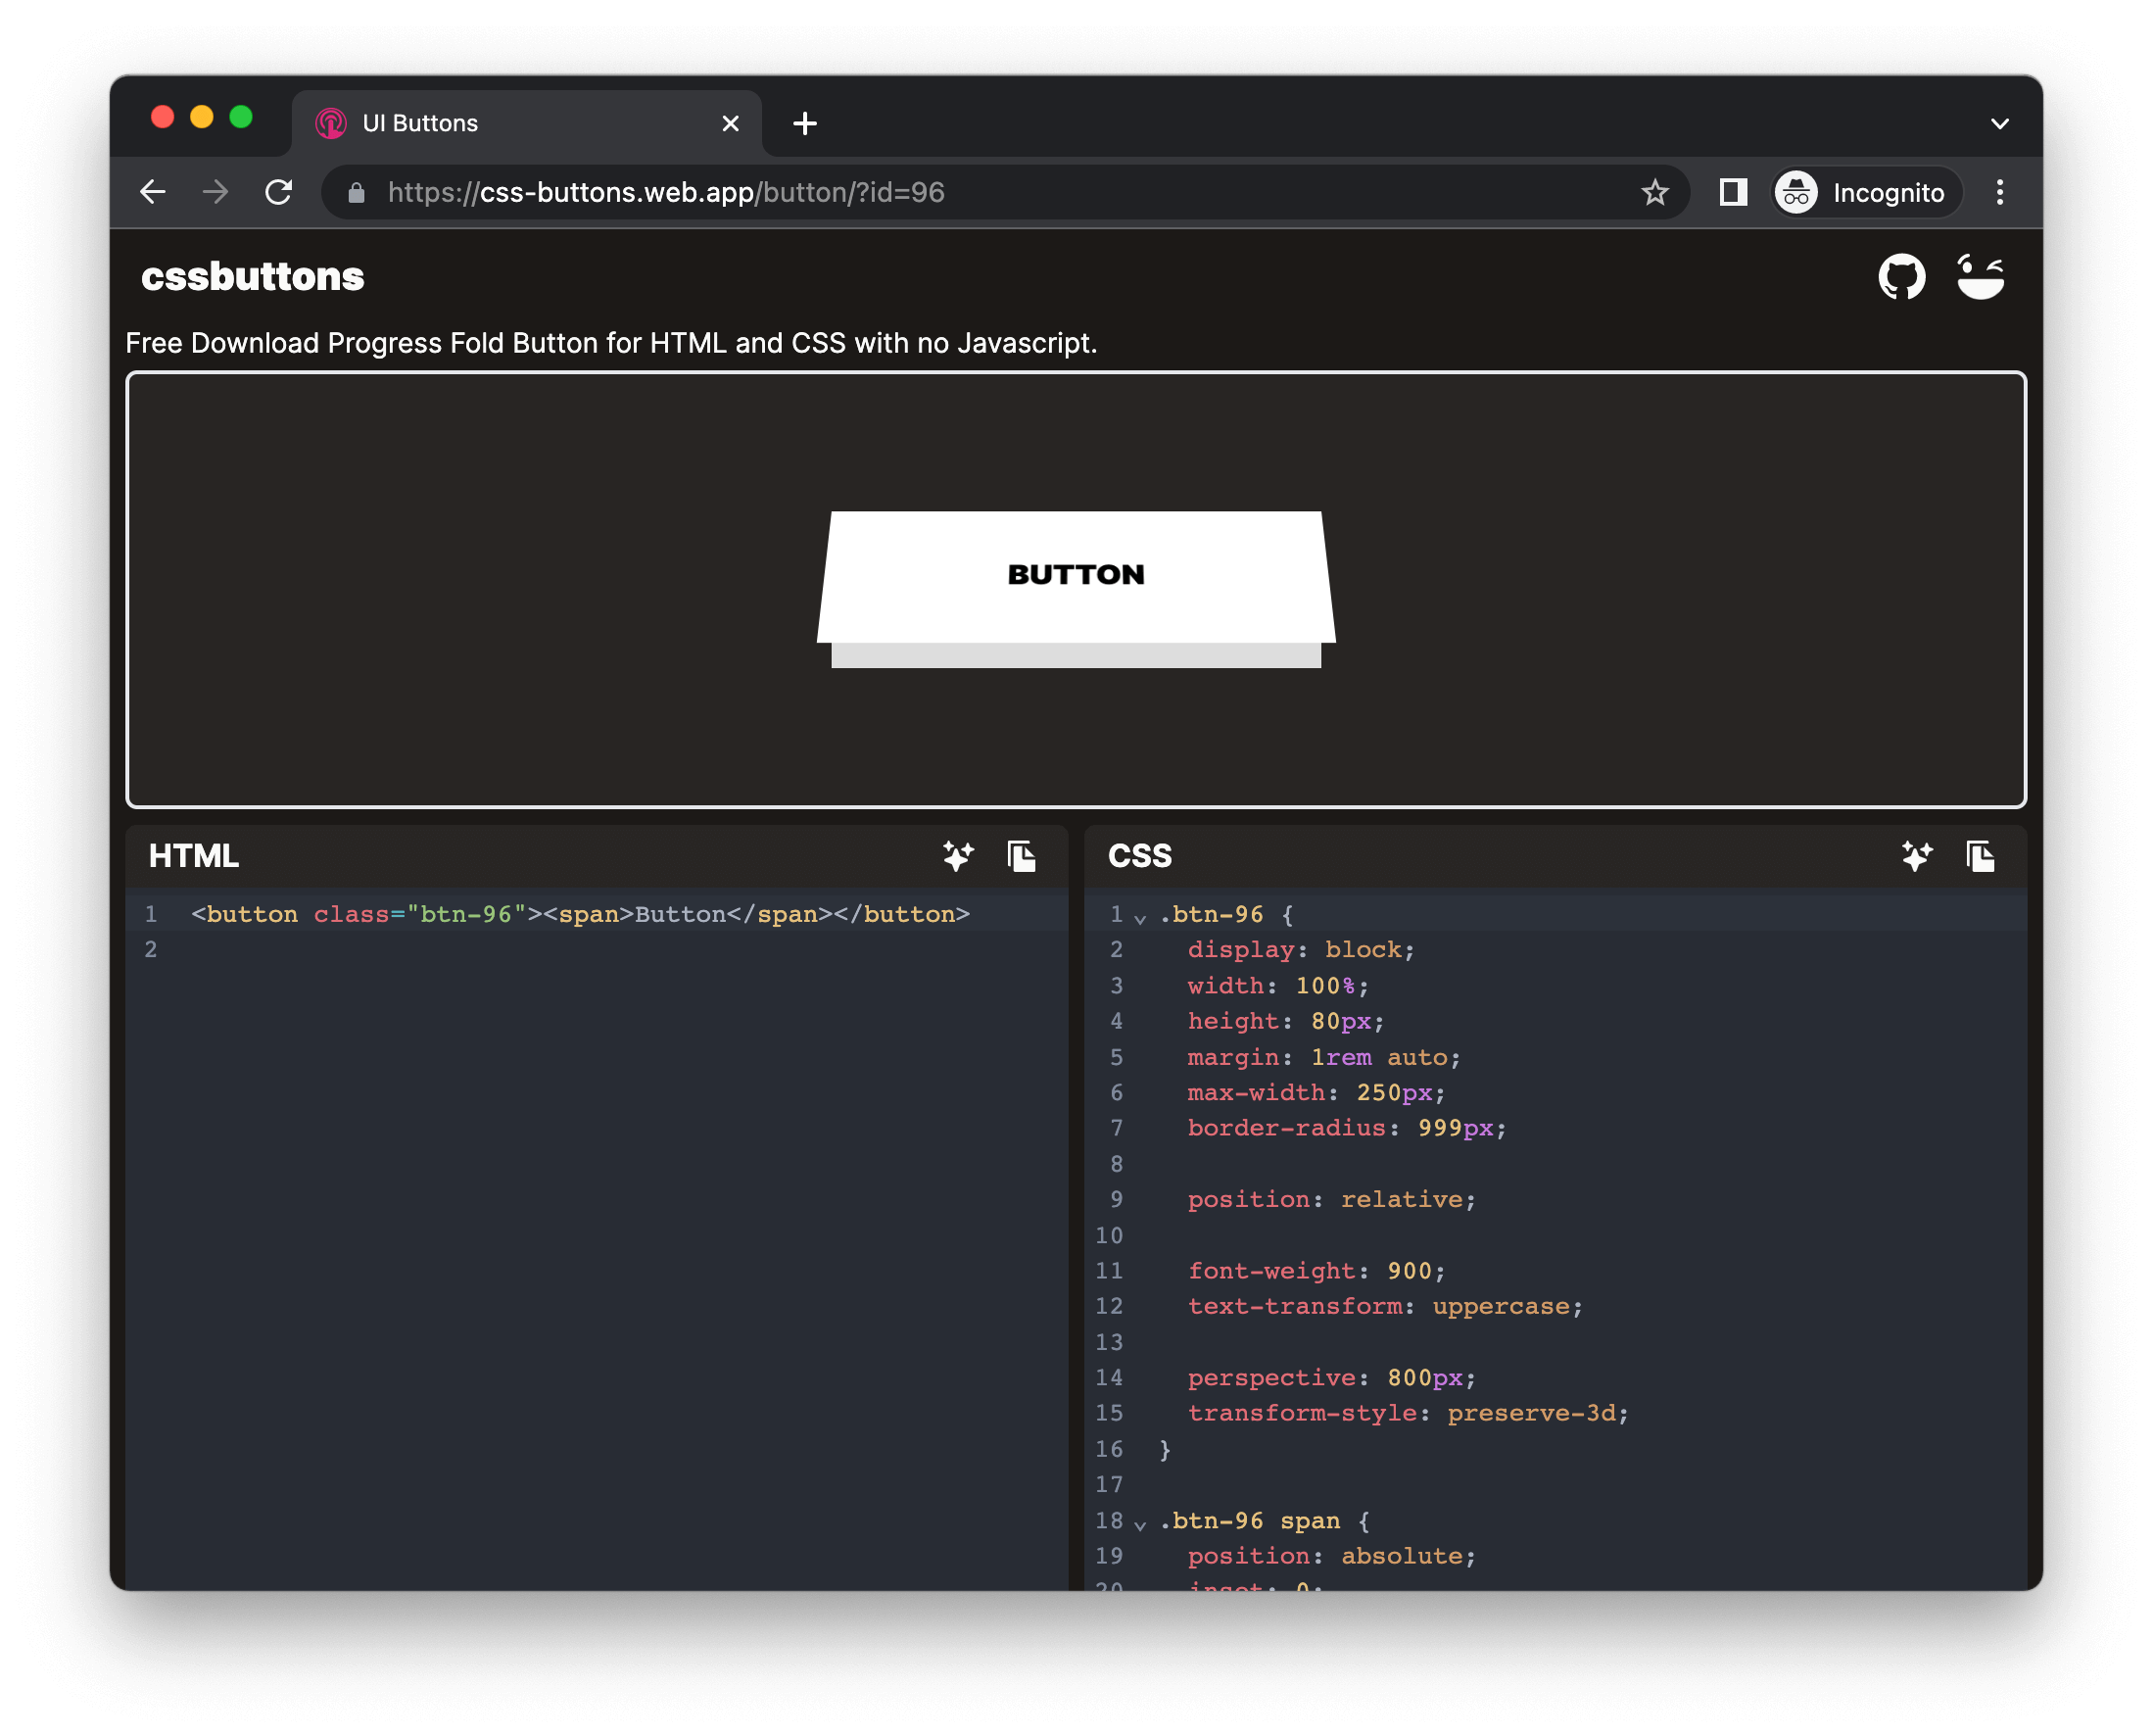Collapse the .btn-96 rule block
Viewport: 2153px width, 1736px height.
1140,917
